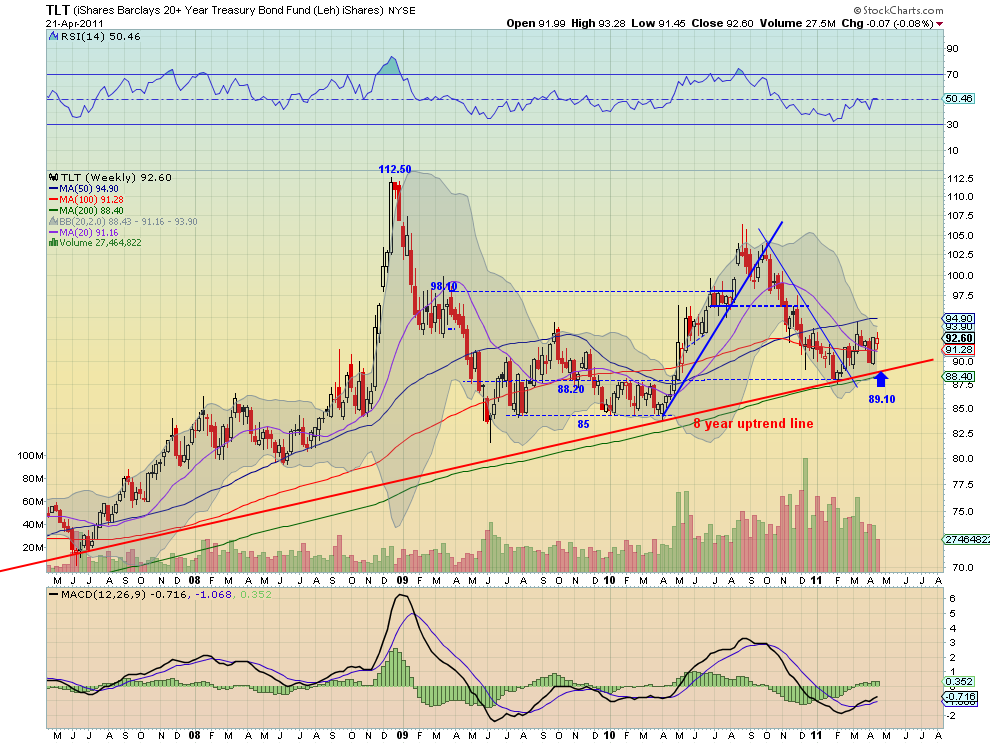Click the MA(200) 88.40 legend entry
990x744 pixels.
click(91, 210)
